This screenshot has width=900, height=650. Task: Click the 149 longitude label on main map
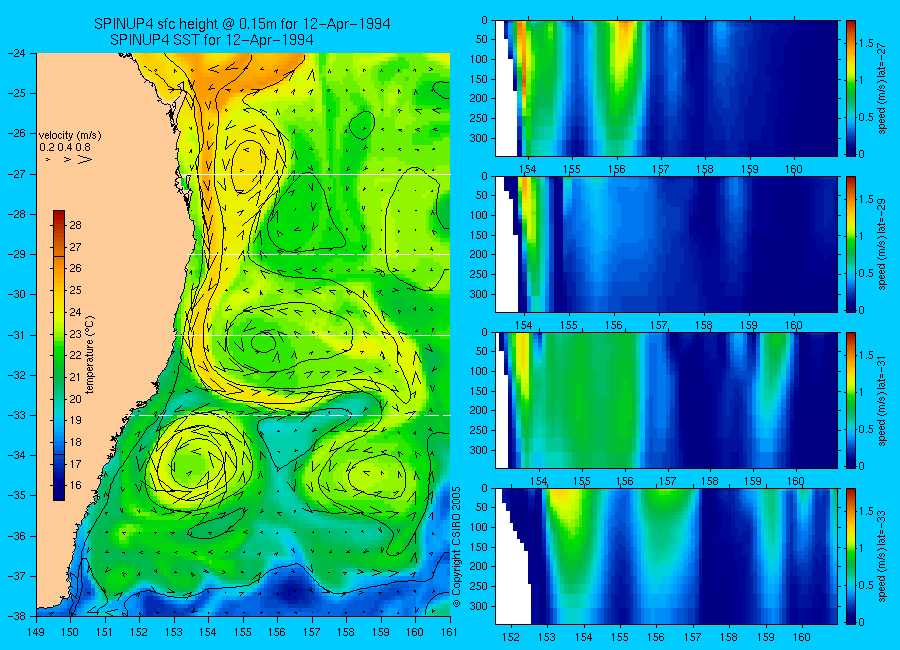pos(37,632)
